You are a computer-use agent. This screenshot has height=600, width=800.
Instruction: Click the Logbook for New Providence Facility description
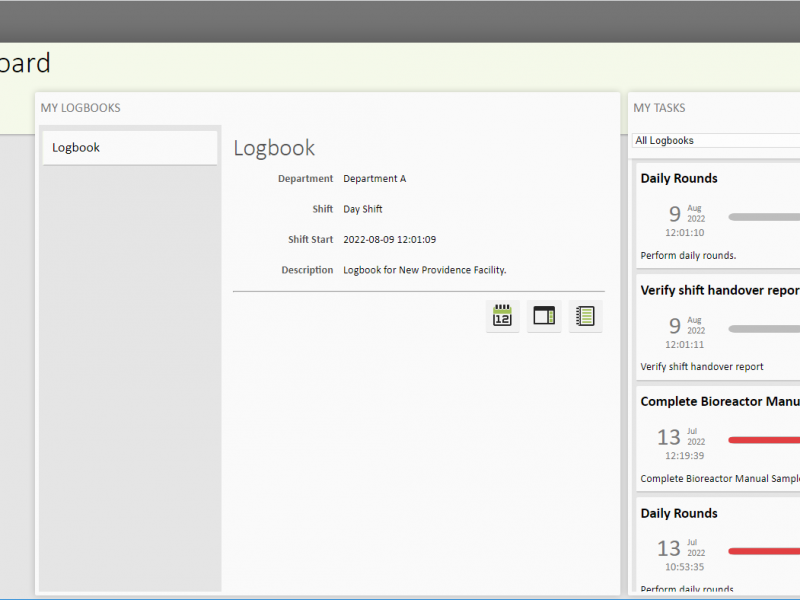(424, 270)
